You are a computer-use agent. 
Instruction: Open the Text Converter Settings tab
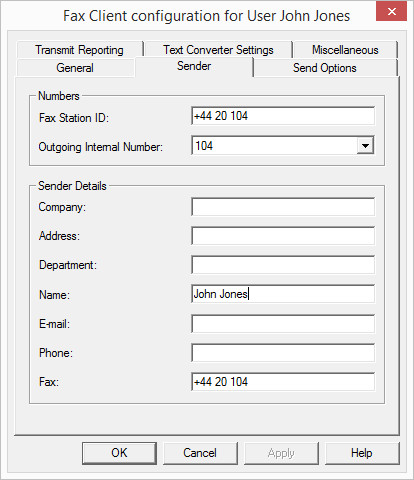(218, 50)
